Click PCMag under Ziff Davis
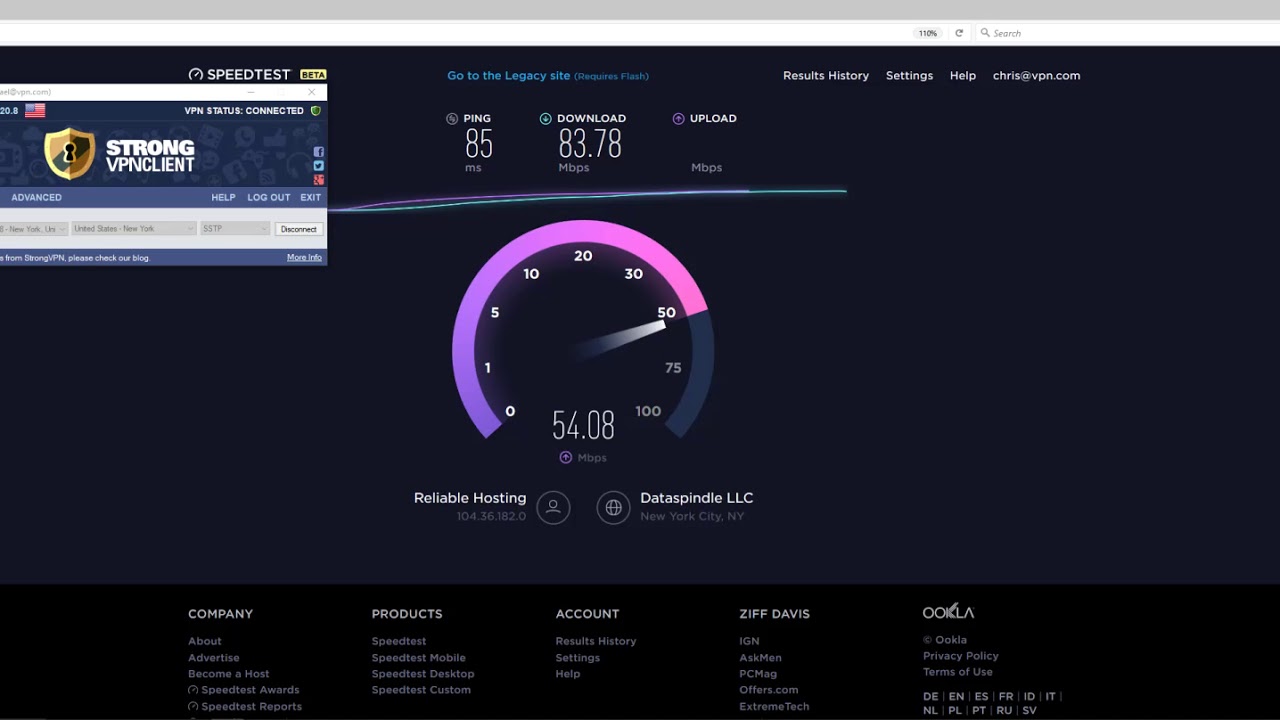This screenshot has height=720, width=1280. coord(758,673)
